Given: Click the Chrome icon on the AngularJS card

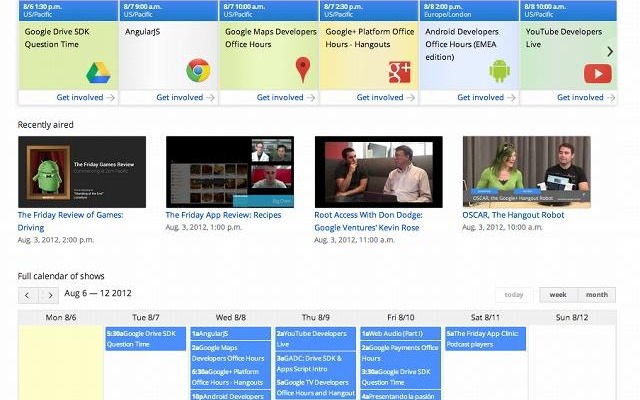Looking at the screenshot, I should pyautogui.click(x=198, y=70).
